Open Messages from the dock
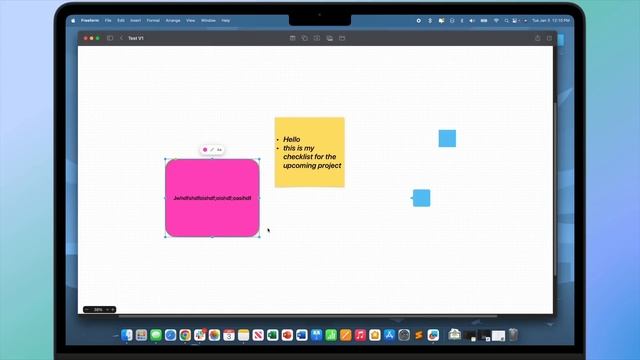 [x=156, y=335]
